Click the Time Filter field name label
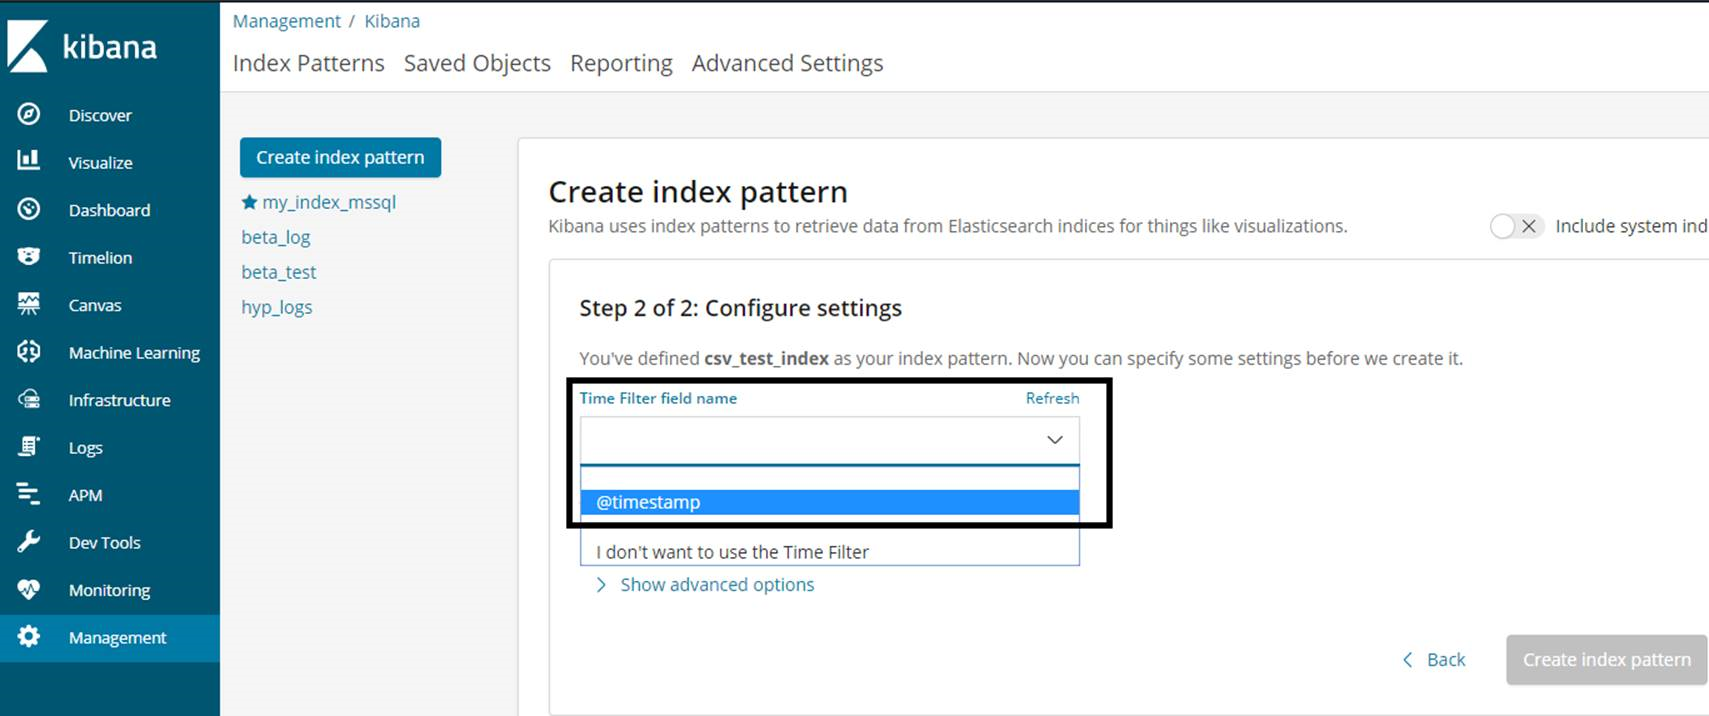This screenshot has height=716, width=1709. [658, 398]
